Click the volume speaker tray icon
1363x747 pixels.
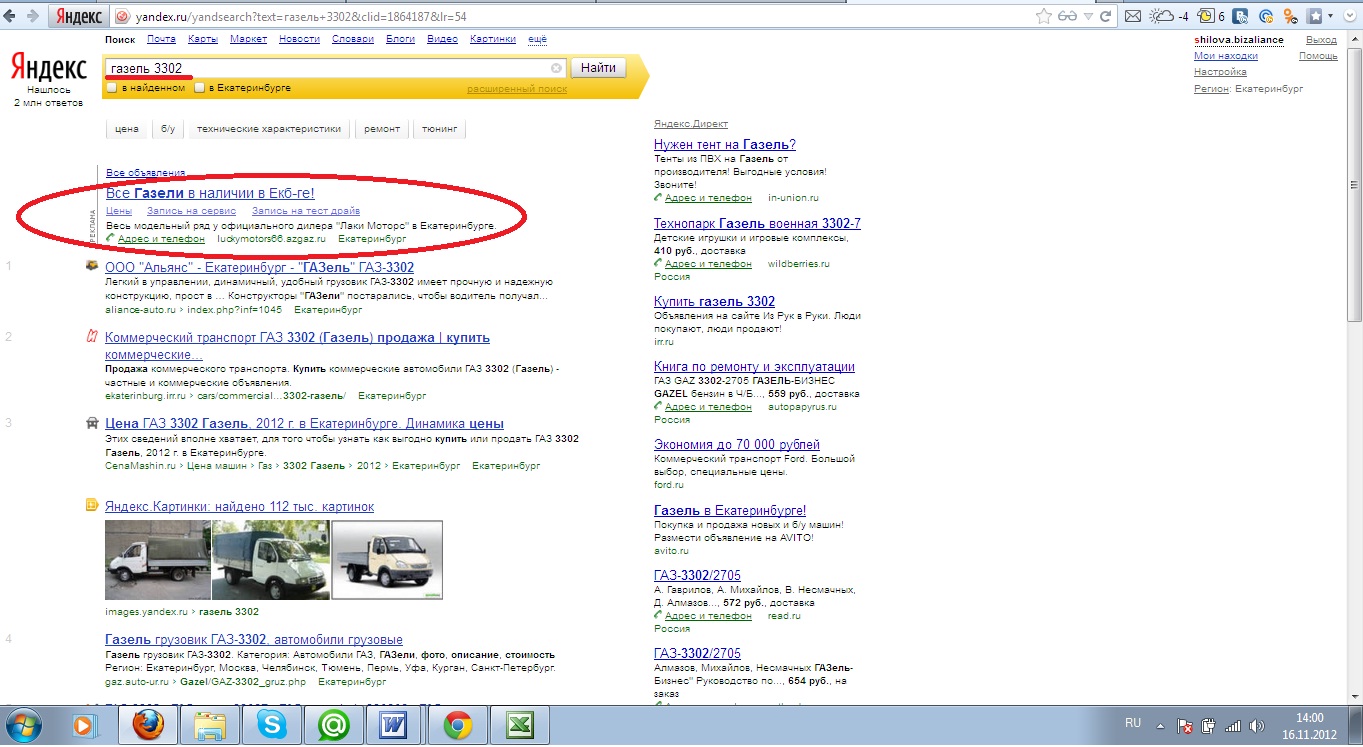pyautogui.click(x=1256, y=725)
